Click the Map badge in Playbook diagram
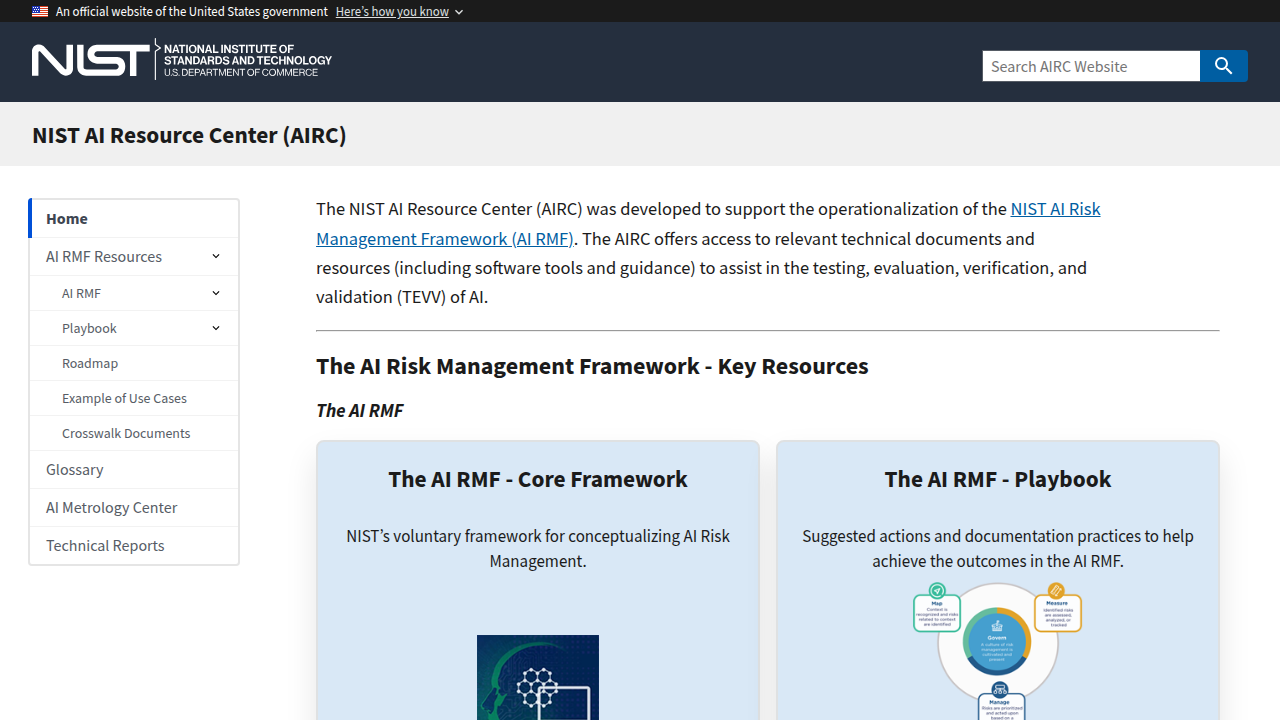The image size is (1280, 720). click(x=937, y=608)
